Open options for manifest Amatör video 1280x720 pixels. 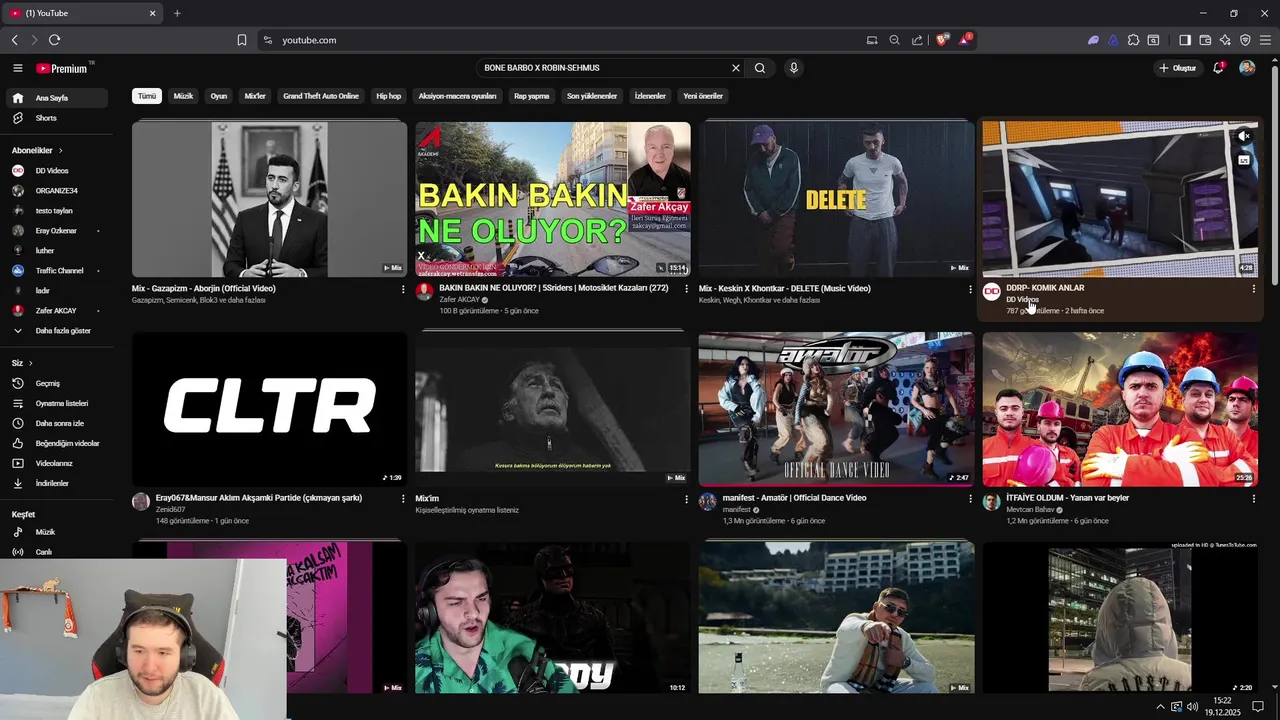(970, 498)
